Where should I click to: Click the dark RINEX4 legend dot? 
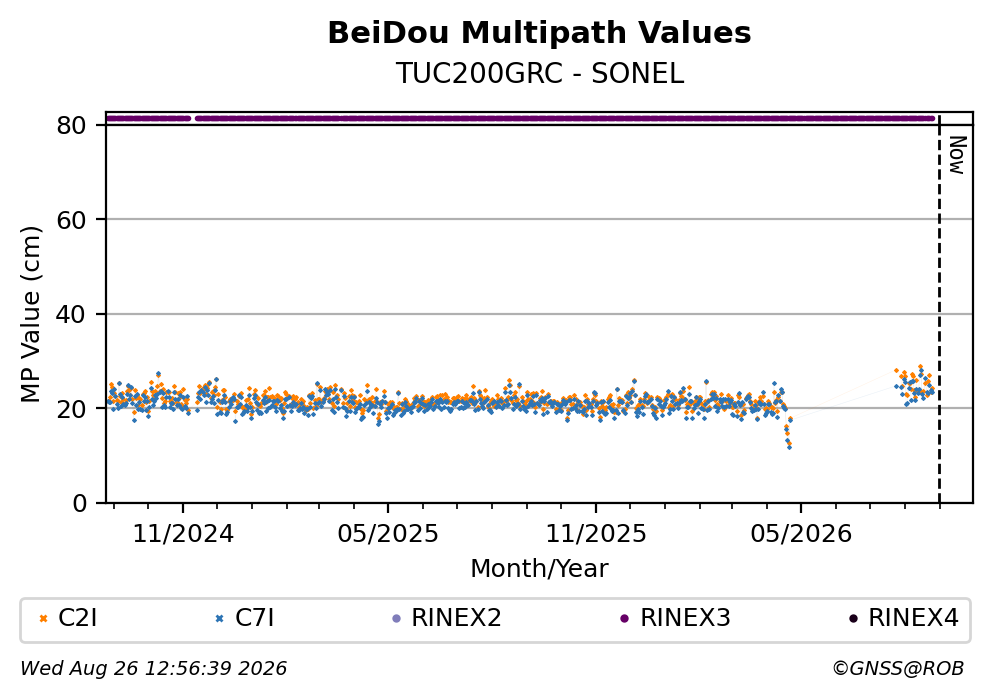853,619
